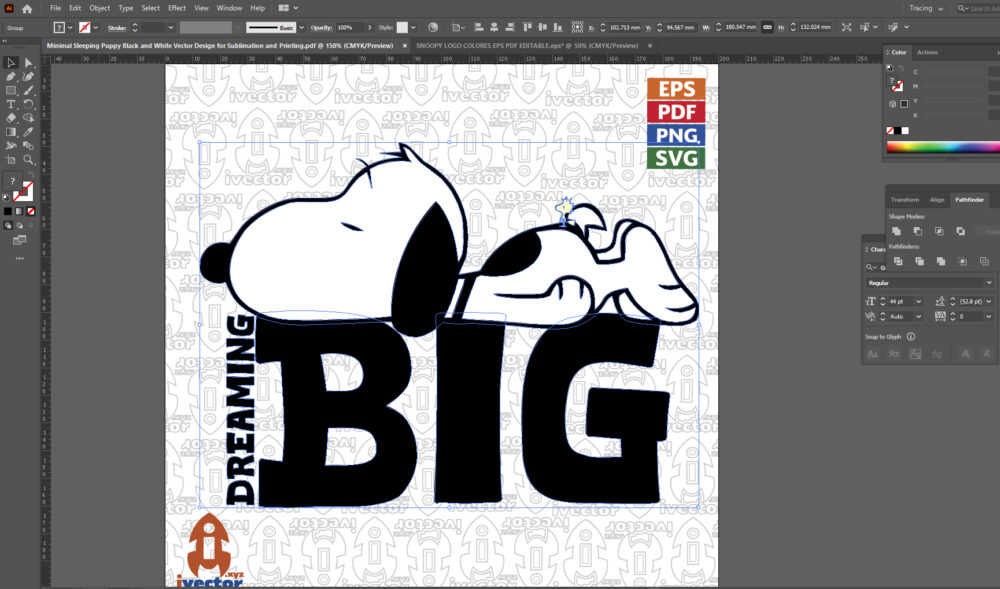Viewport: 1000px width, 589px height.
Task: Click the H height value field
Action: [x=816, y=27]
